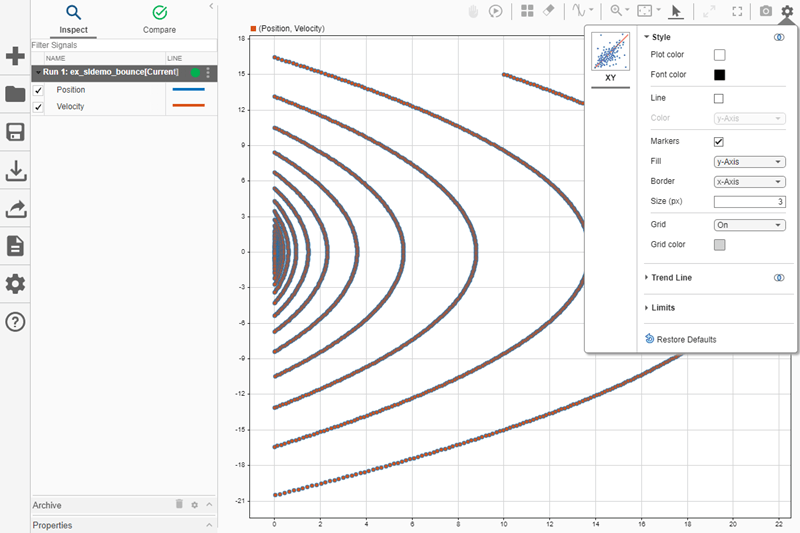The width and height of the screenshot is (800, 533).
Task: Click Restore Defaults
Action: click(x=686, y=340)
